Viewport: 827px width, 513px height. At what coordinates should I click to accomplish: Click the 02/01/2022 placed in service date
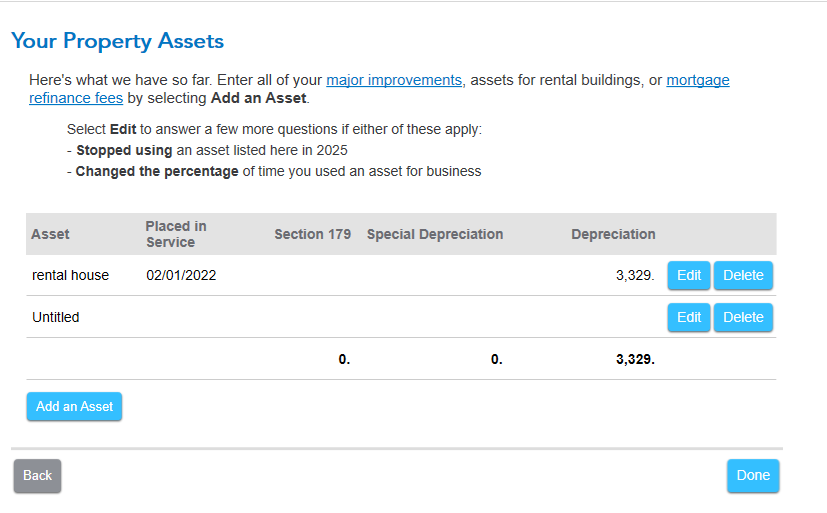point(181,276)
